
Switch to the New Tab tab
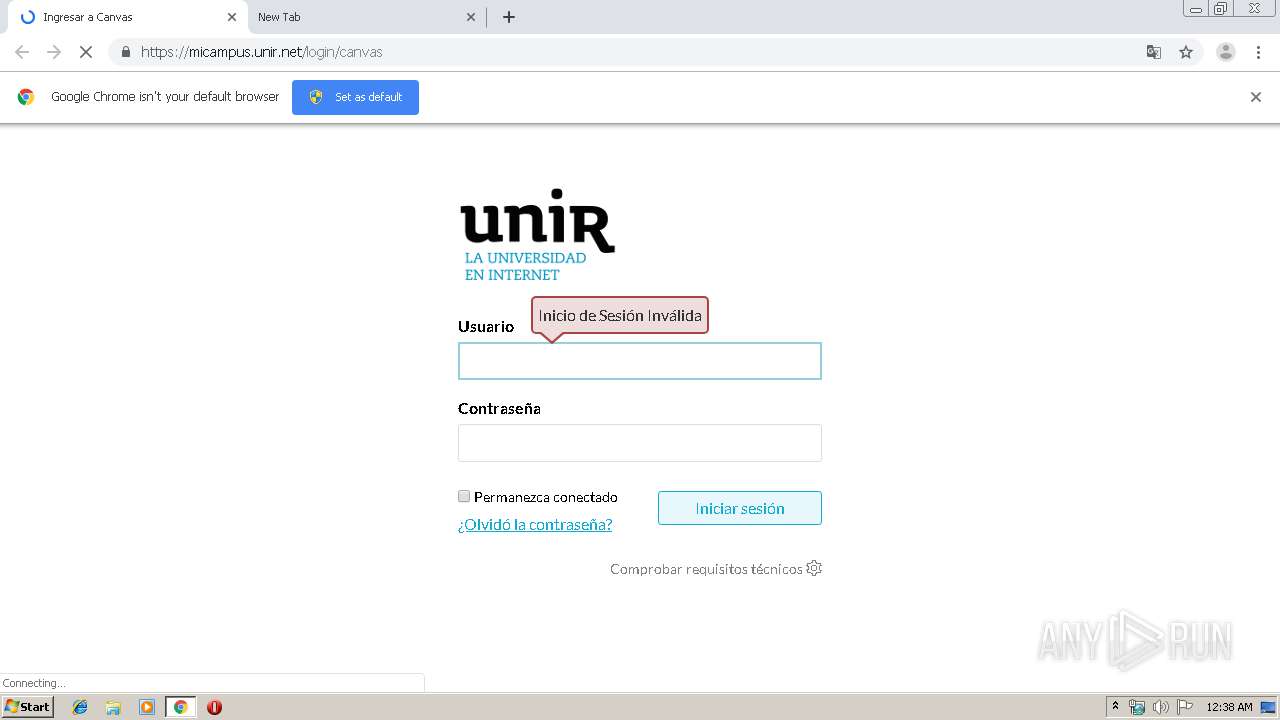click(365, 17)
